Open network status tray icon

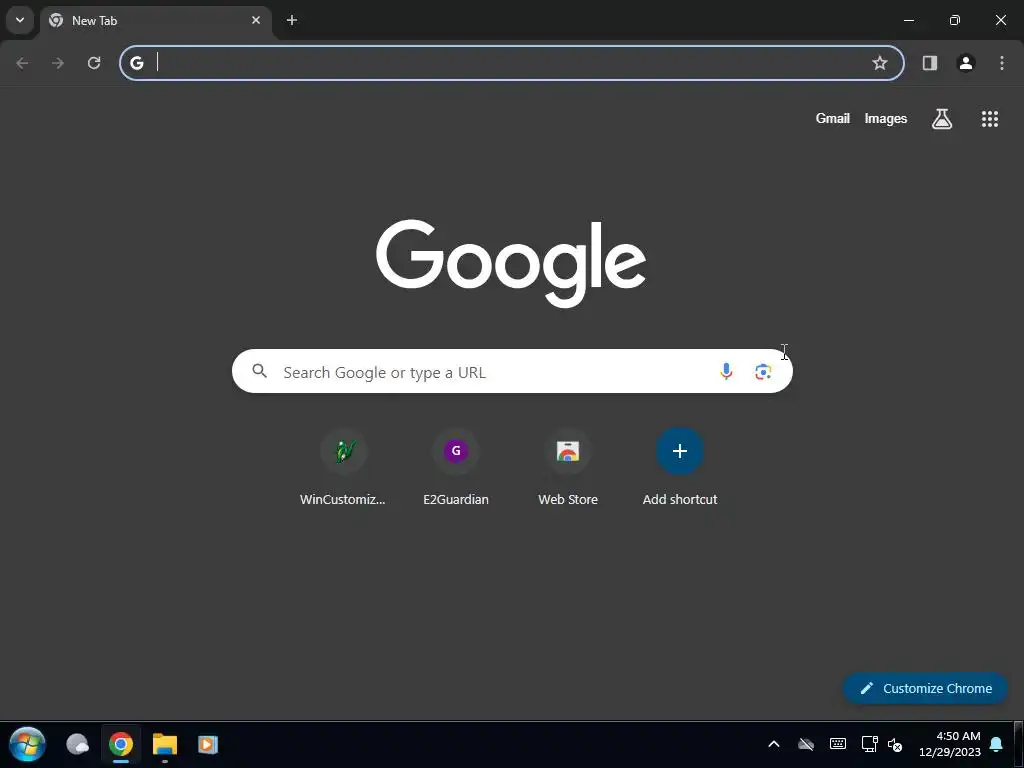click(869, 744)
